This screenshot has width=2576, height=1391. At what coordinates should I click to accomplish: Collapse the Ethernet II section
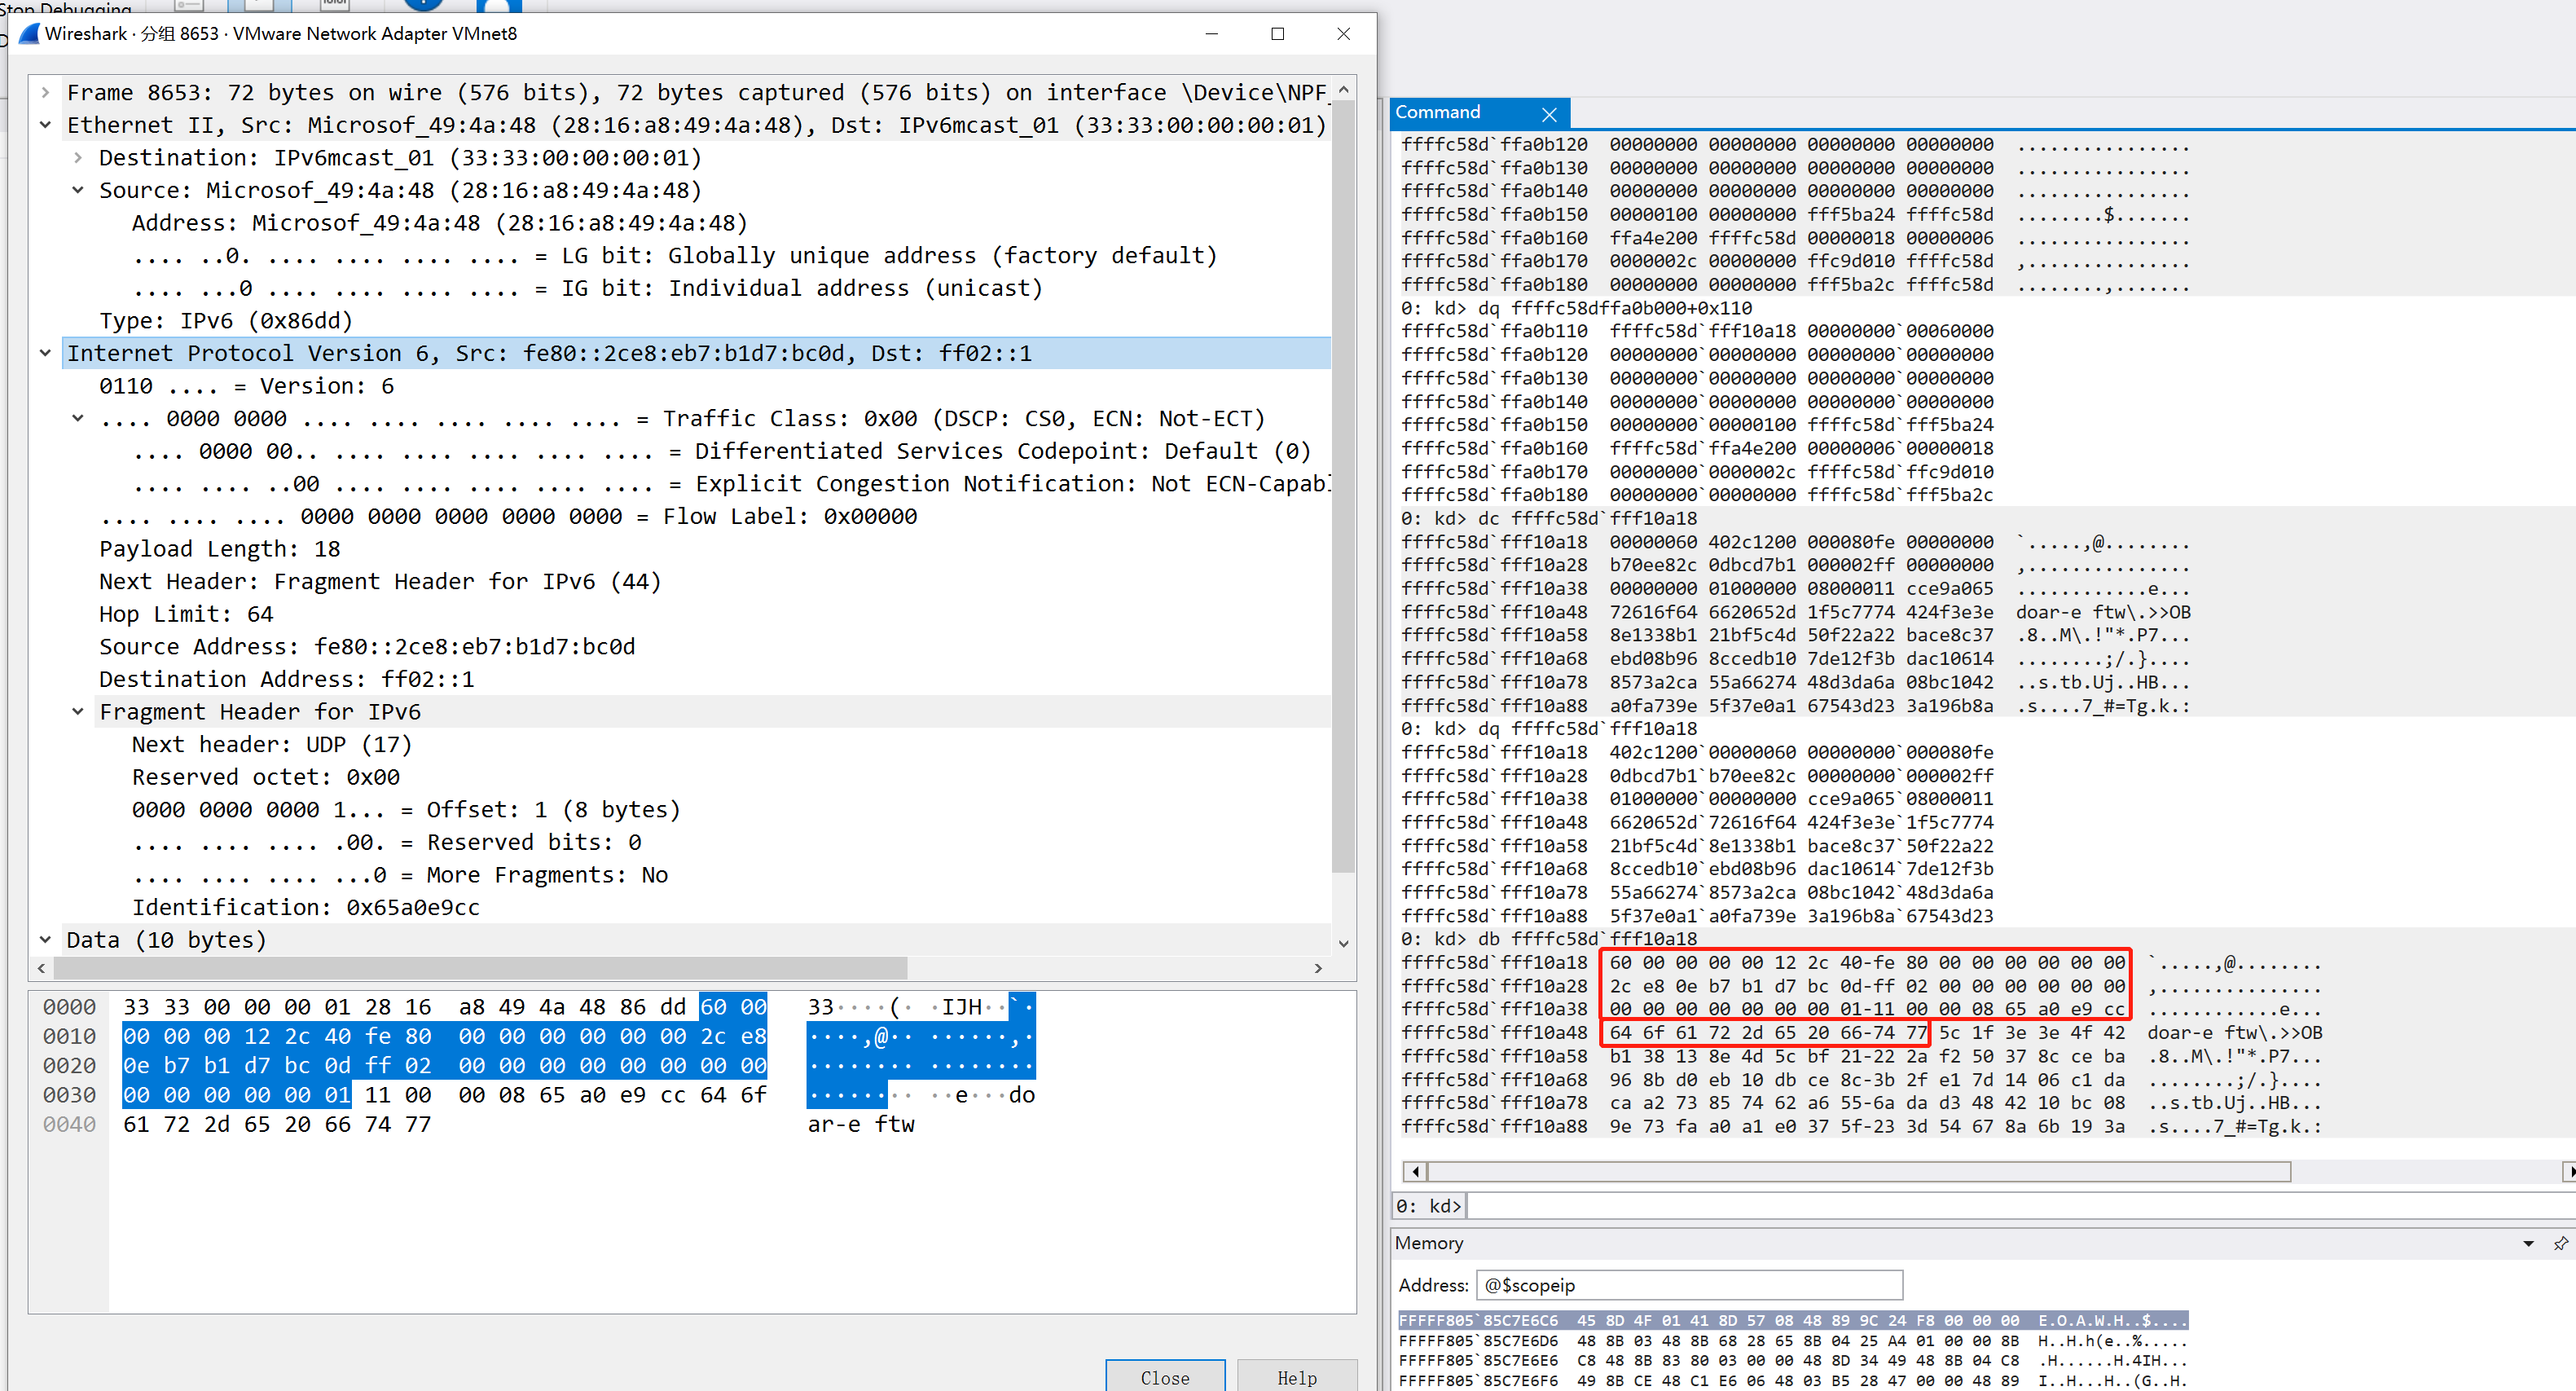(x=45, y=125)
